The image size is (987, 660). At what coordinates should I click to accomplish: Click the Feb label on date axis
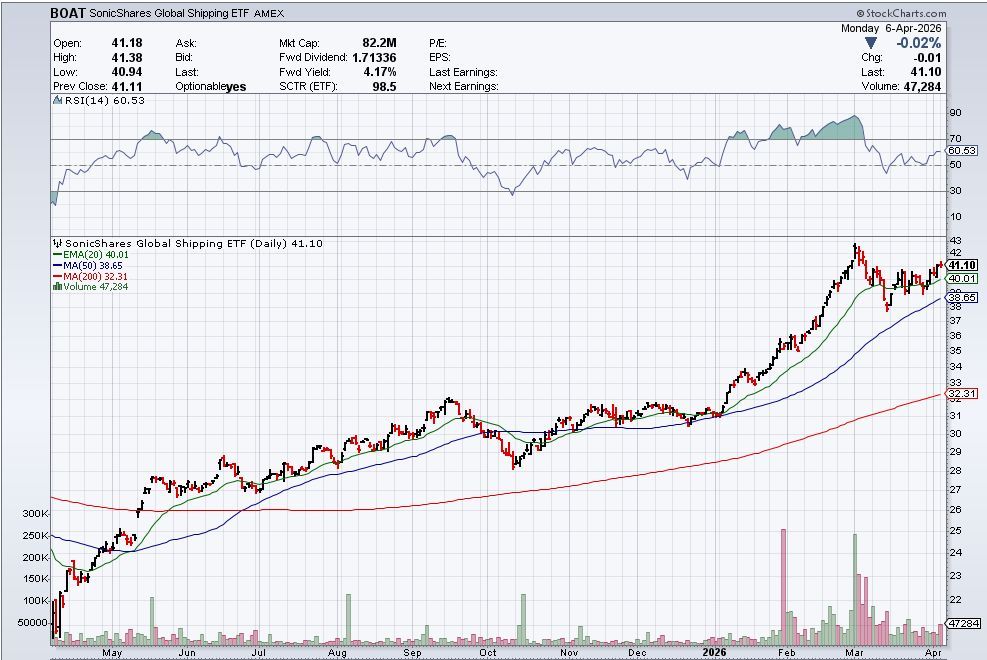[x=787, y=653]
